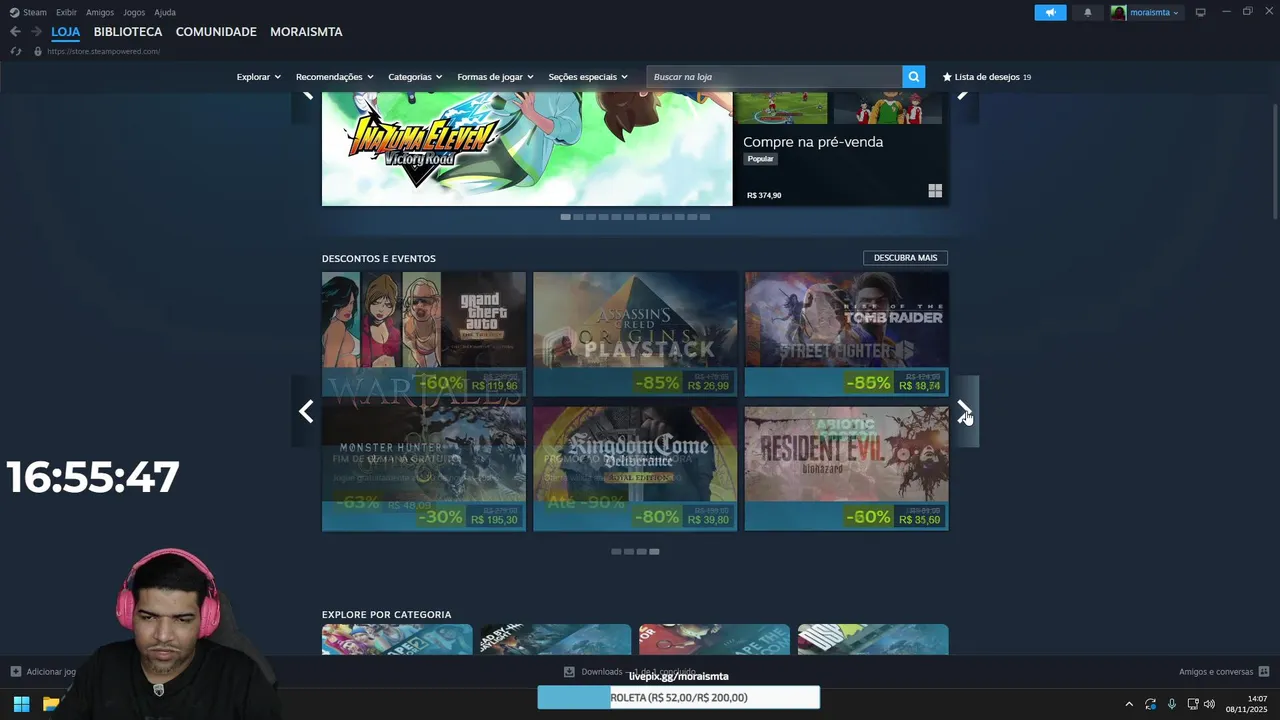Click the page vertical scrollbar

tap(1274, 160)
